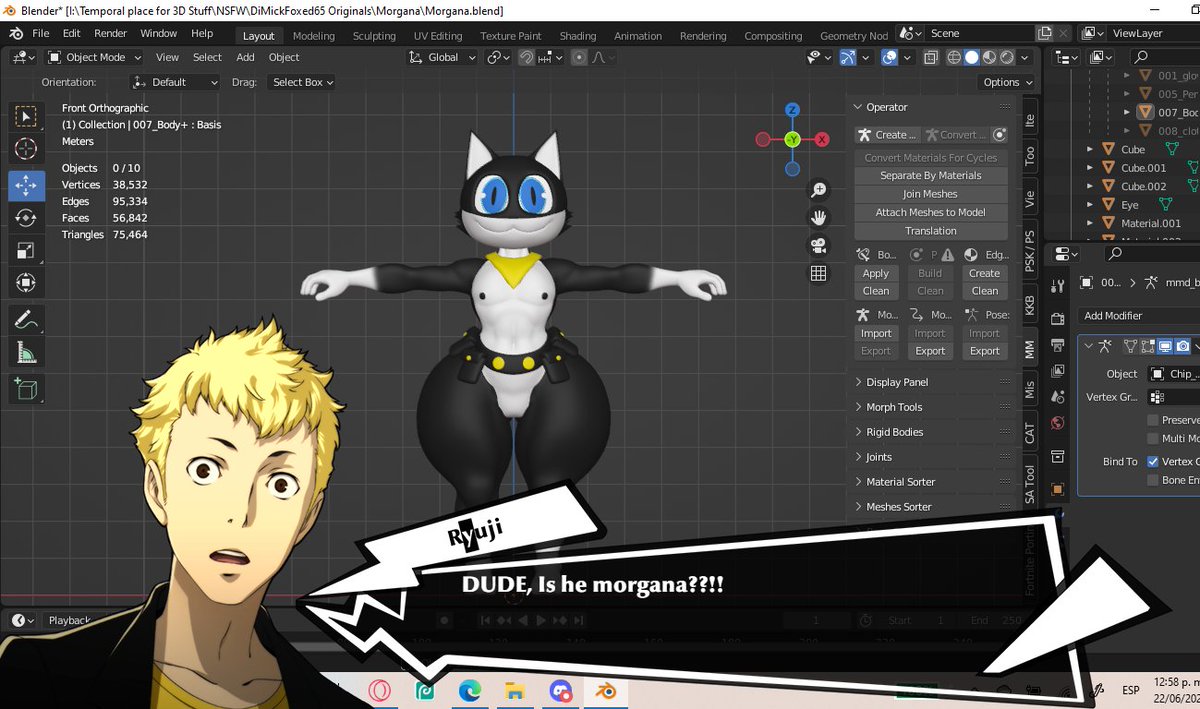Click the hand pan view icon
This screenshot has height=709, width=1200.
(818, 217)
